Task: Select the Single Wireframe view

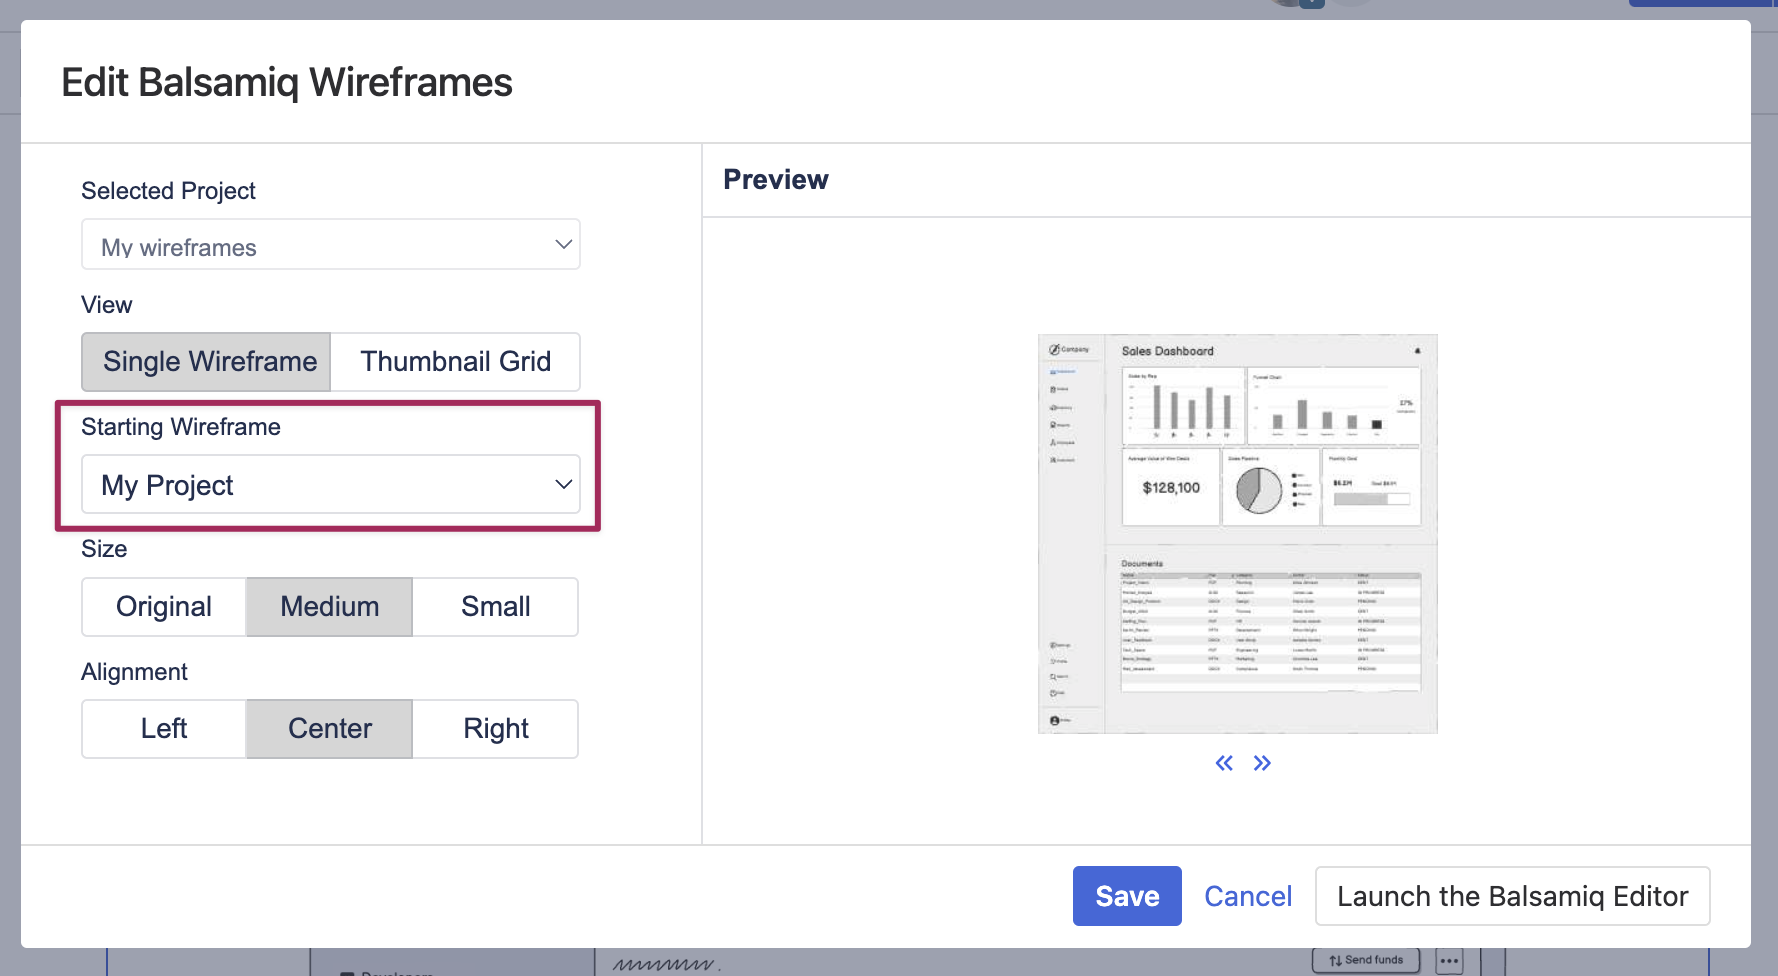Action: [206, 362]
